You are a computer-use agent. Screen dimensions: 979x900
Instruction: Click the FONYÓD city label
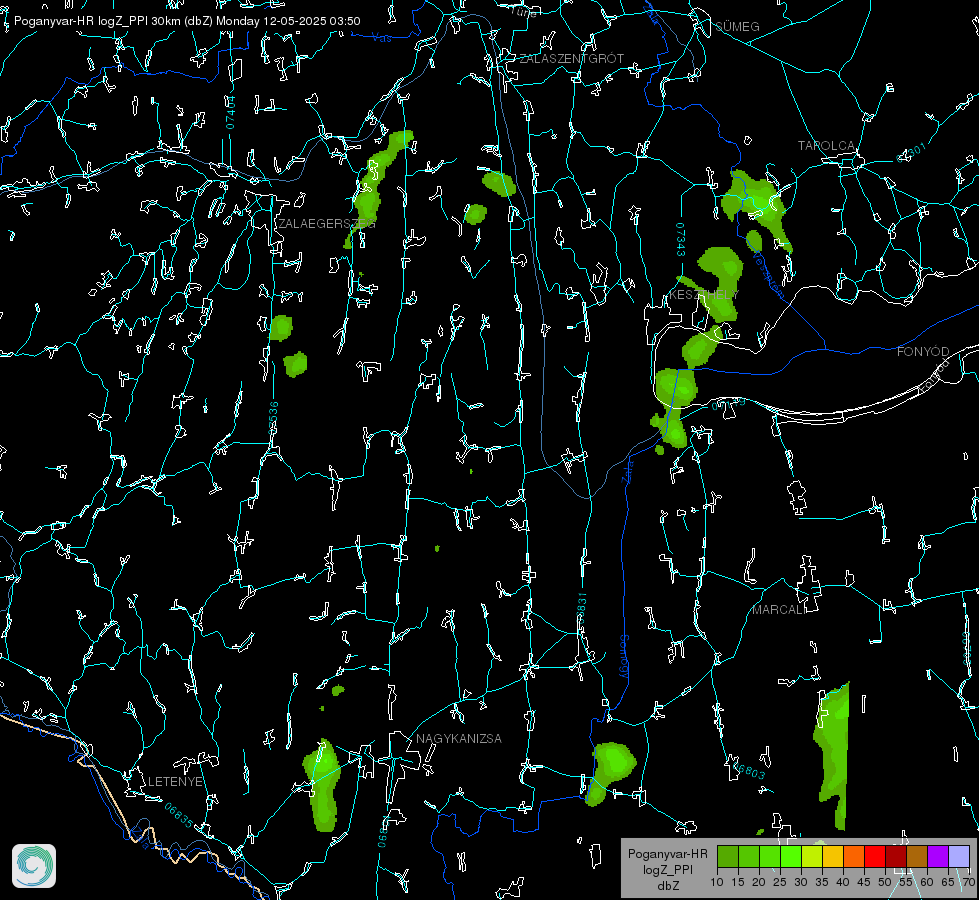923,352
